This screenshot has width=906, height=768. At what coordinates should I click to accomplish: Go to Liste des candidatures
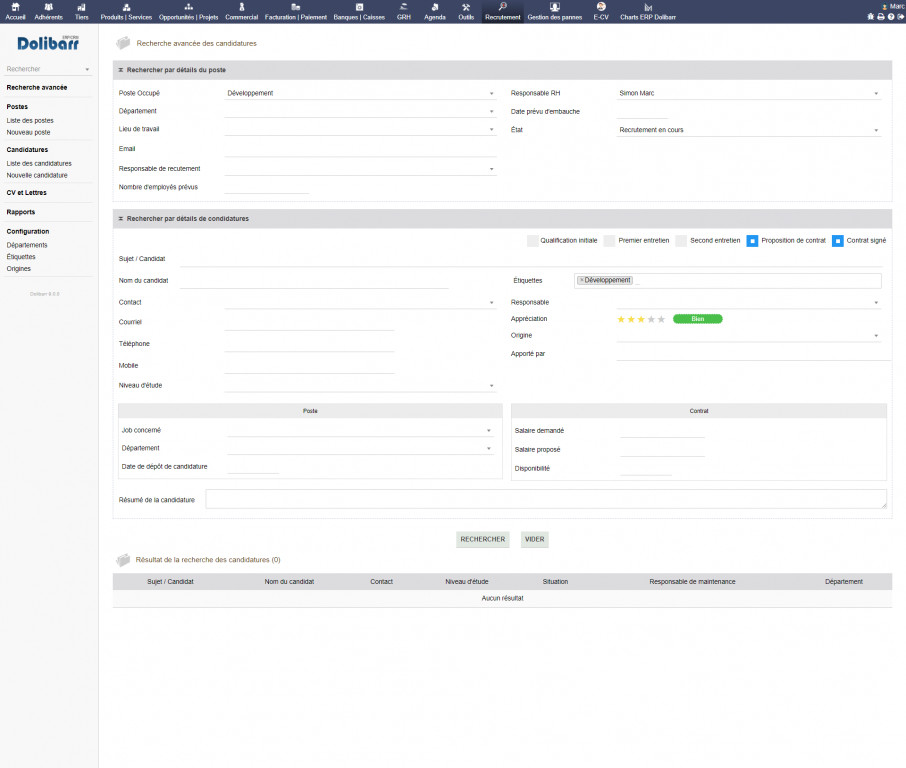pos(39,163)
